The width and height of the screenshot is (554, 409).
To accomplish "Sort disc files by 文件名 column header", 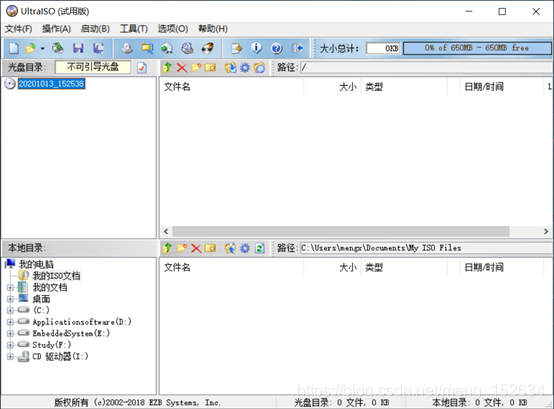I will tap(231, 87).
